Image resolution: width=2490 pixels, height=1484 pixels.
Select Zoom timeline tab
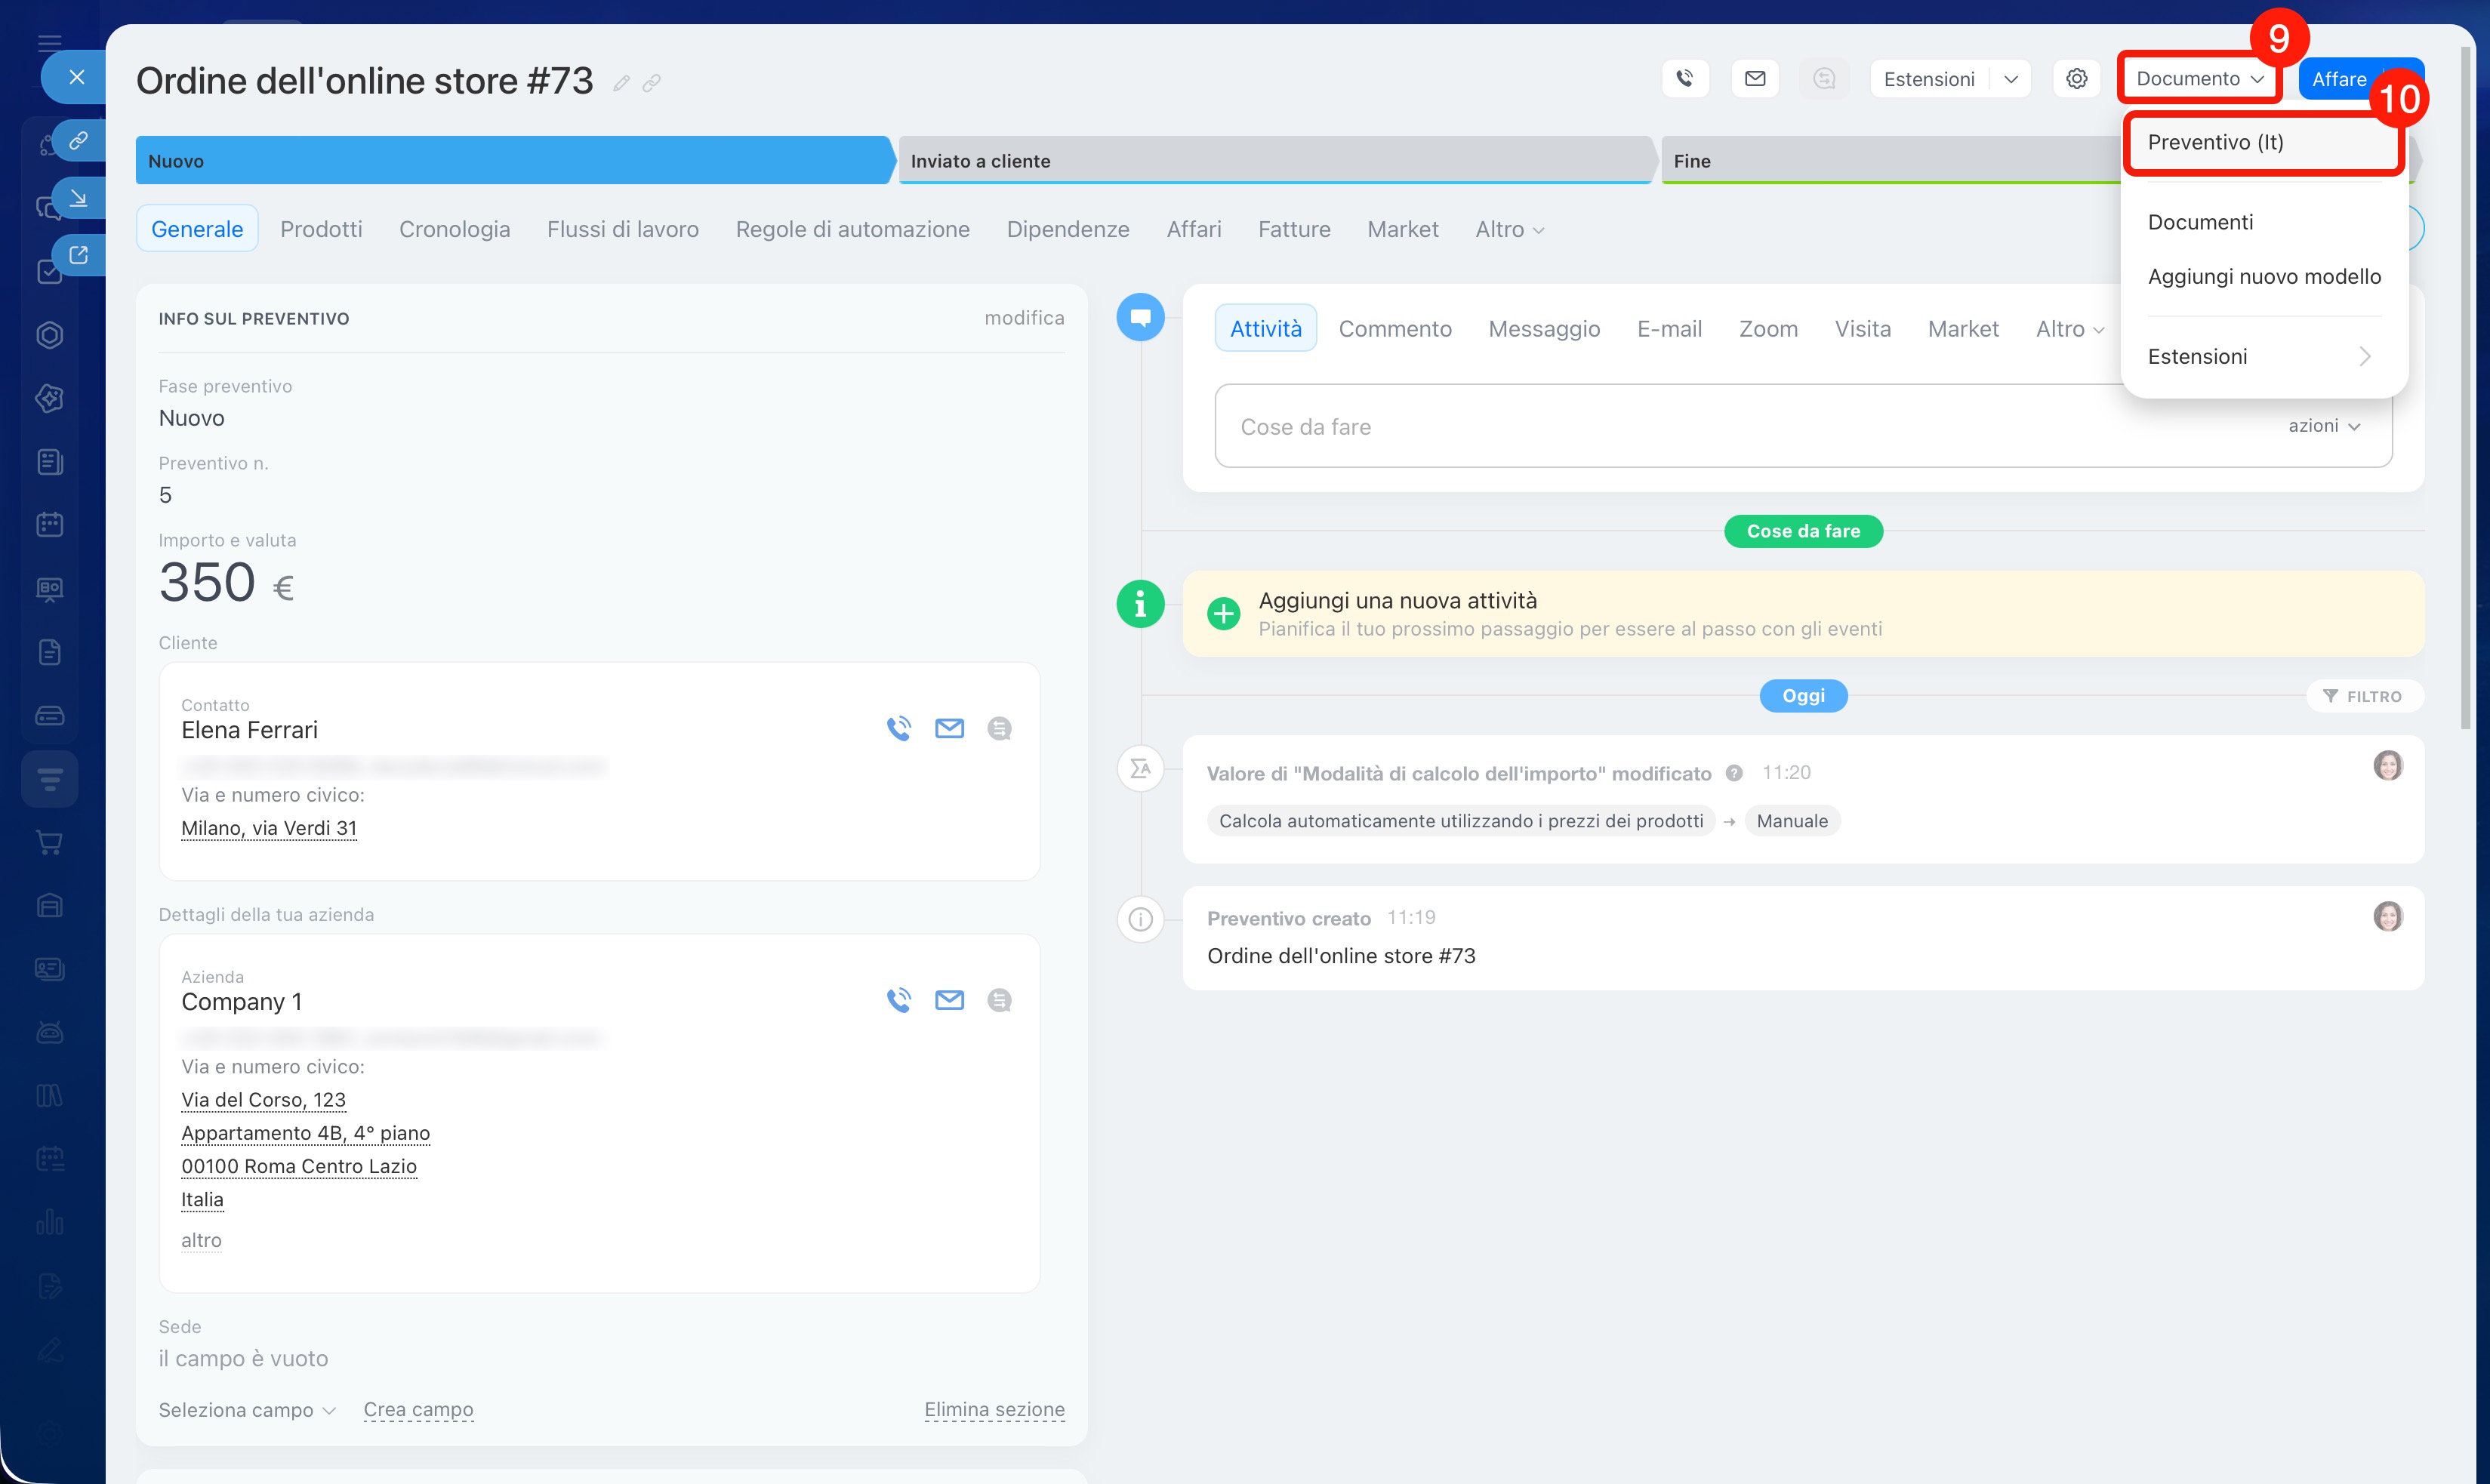(x=1768, y=329)
